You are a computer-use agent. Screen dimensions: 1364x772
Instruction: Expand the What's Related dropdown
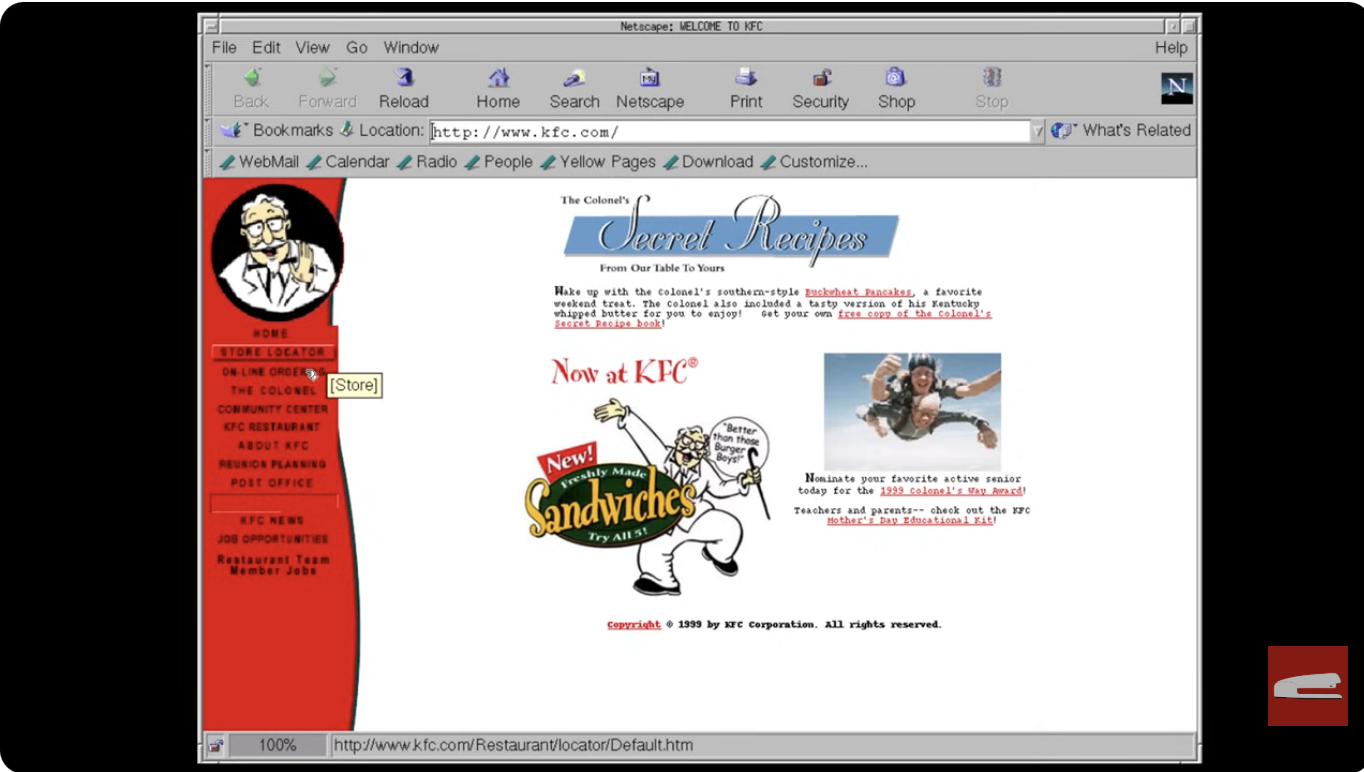point(1122,130)
